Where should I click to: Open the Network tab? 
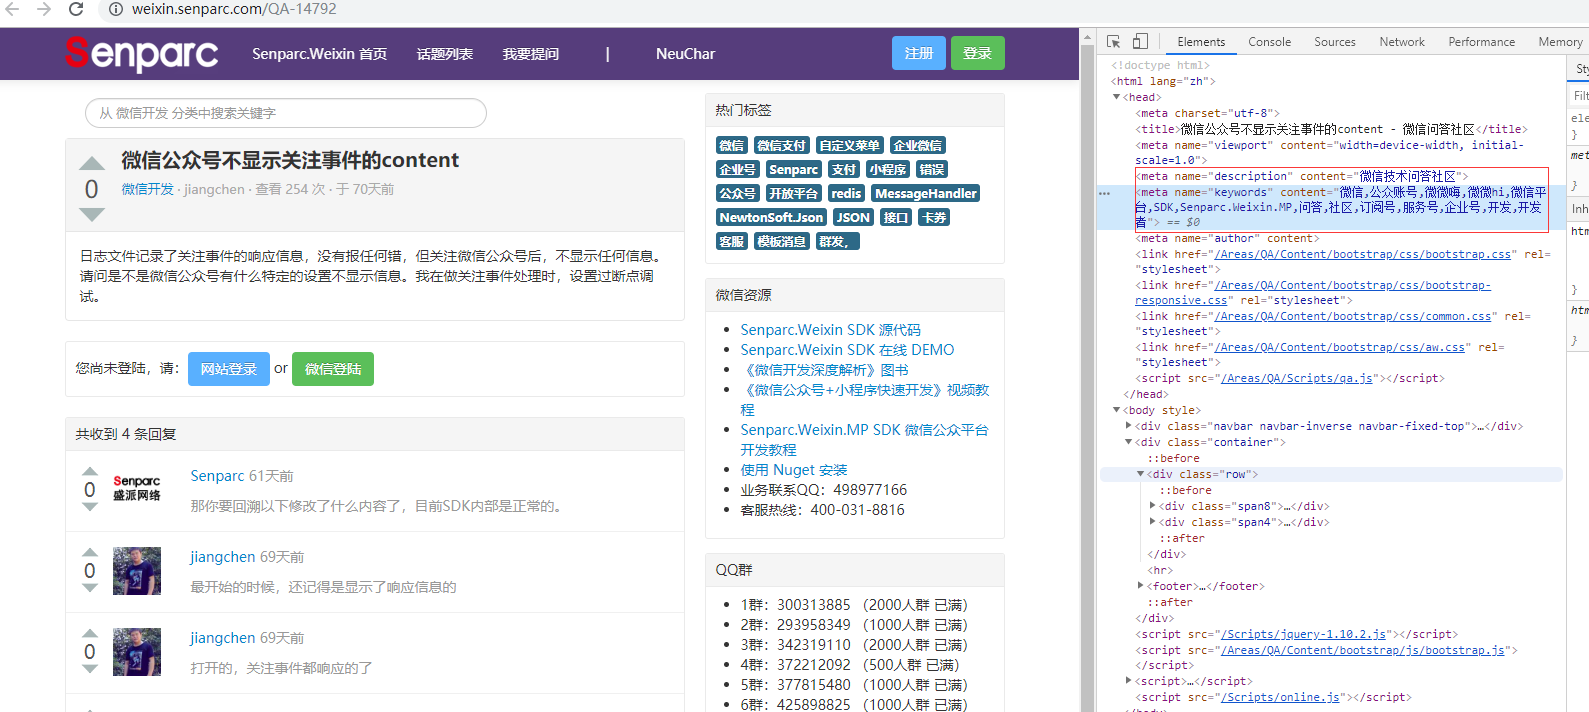1402,42
